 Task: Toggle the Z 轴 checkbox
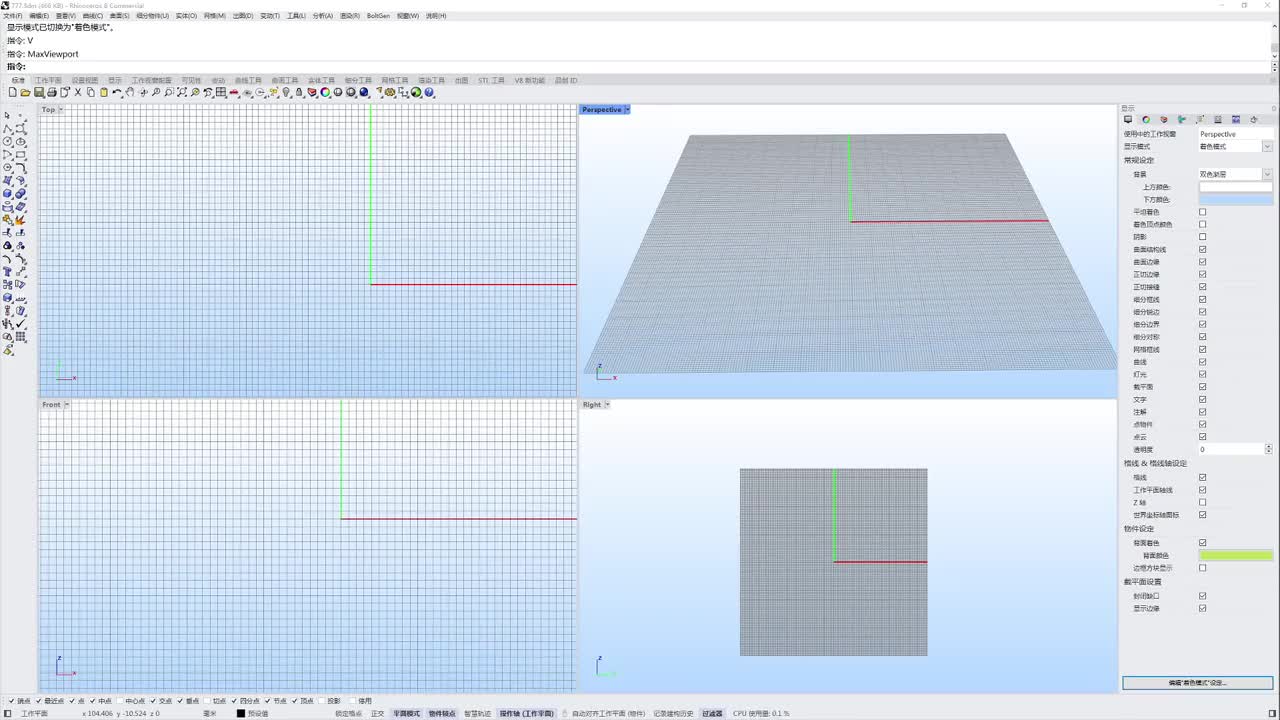click(x=1202, y=502)
